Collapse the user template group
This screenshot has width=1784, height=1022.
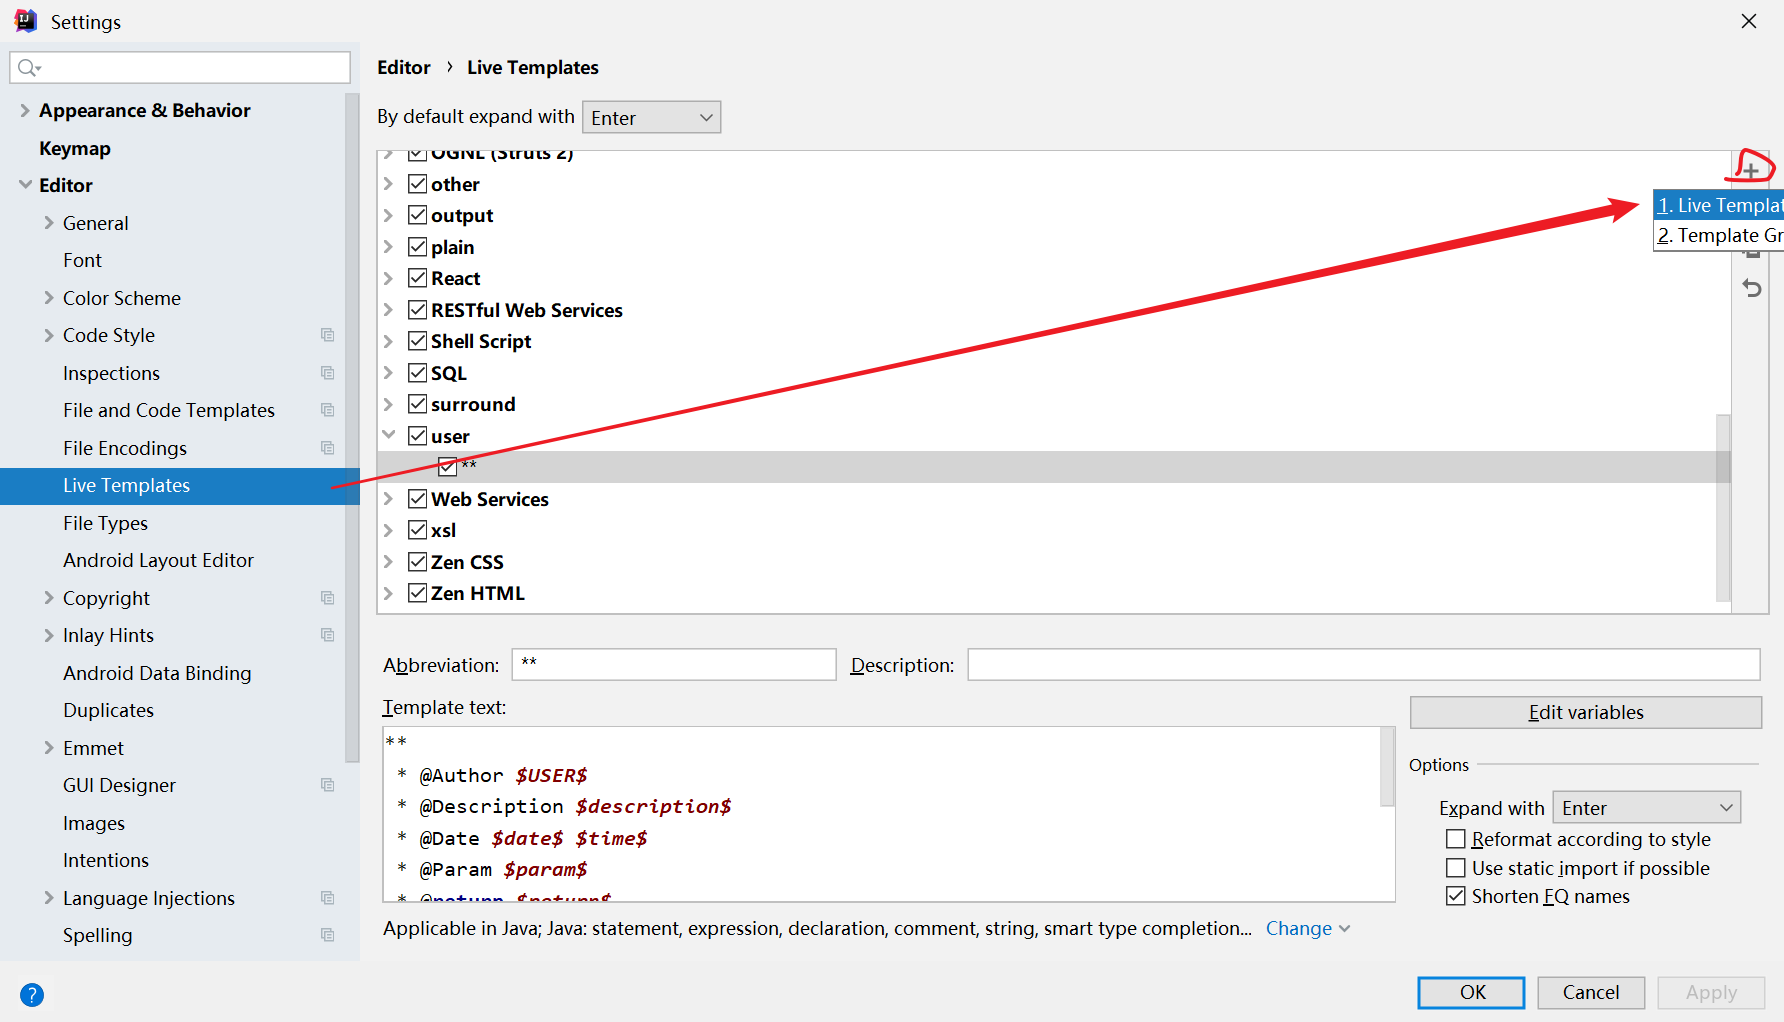click(x=389, y=436)
